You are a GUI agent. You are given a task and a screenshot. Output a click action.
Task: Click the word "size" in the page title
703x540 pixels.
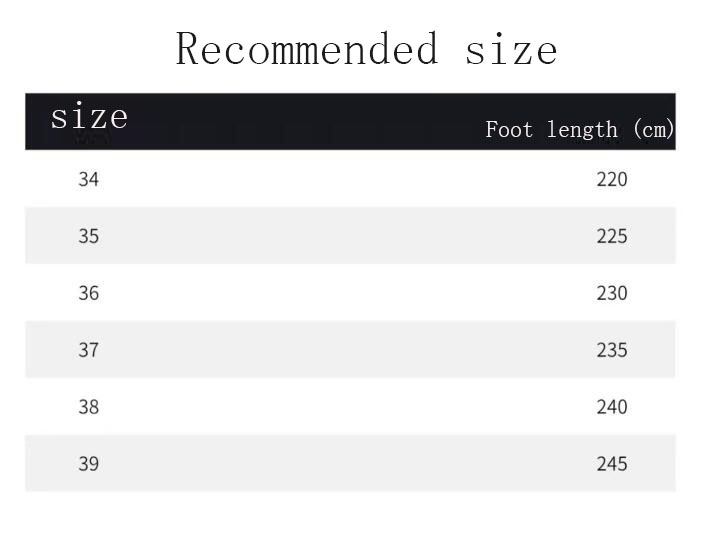pos(511,49)
